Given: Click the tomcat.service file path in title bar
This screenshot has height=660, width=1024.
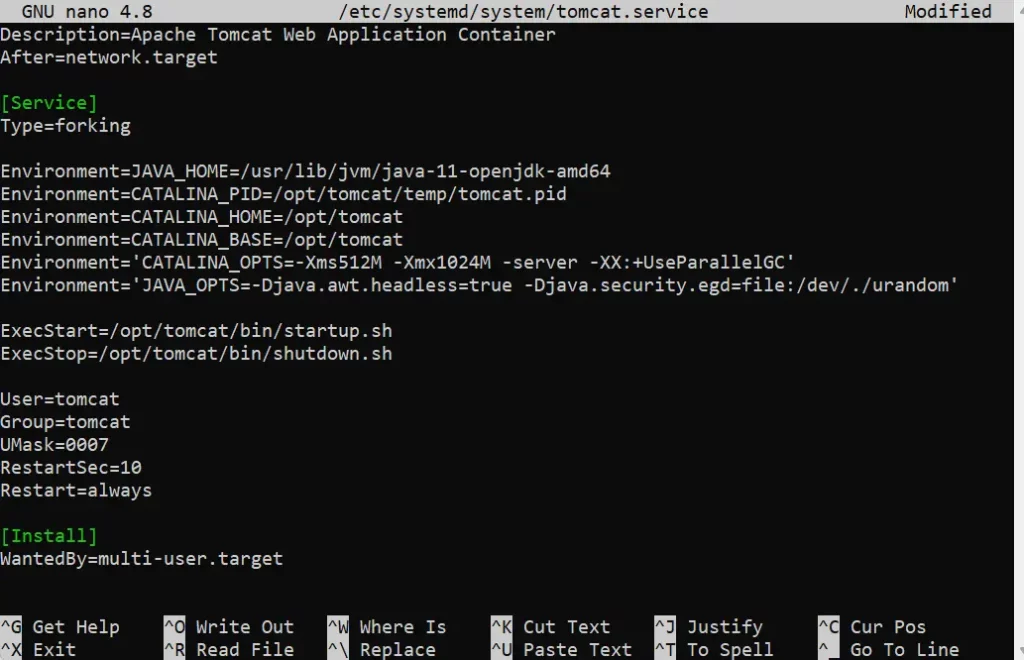Looking at the screenshot, I should pyautogui.click(x=523, y=12).
